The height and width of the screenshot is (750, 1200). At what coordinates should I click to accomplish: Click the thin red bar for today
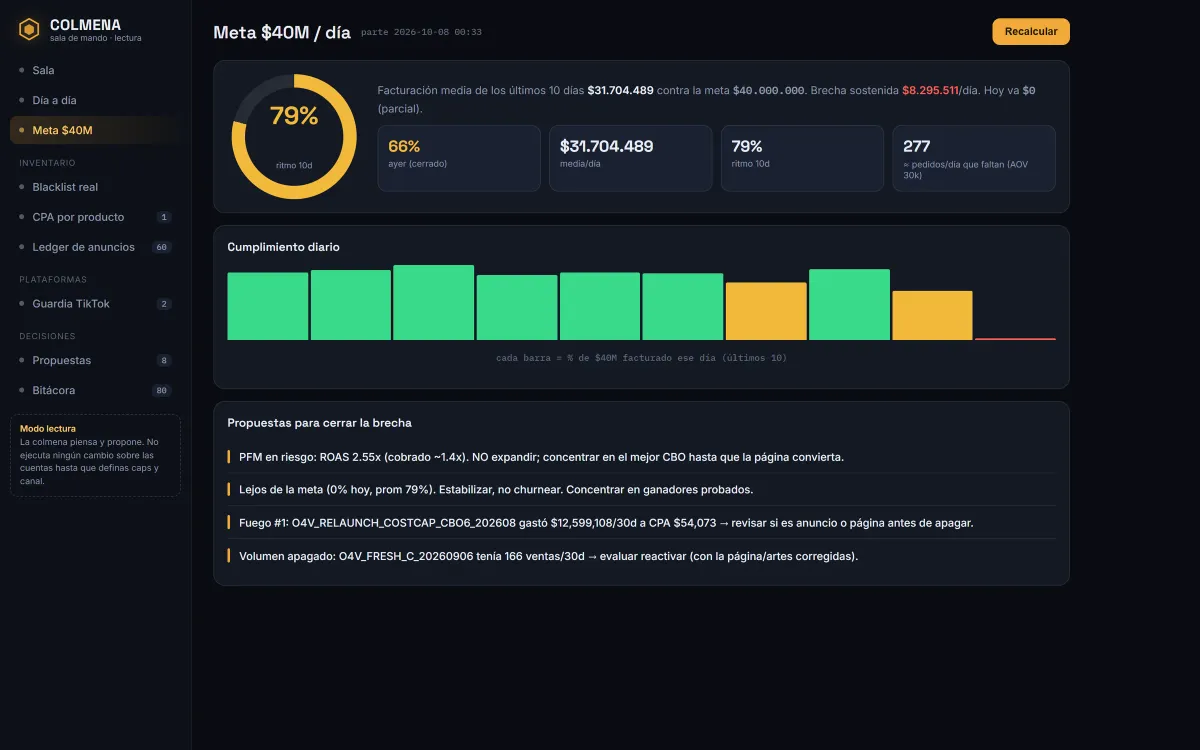pos(1015,339)
